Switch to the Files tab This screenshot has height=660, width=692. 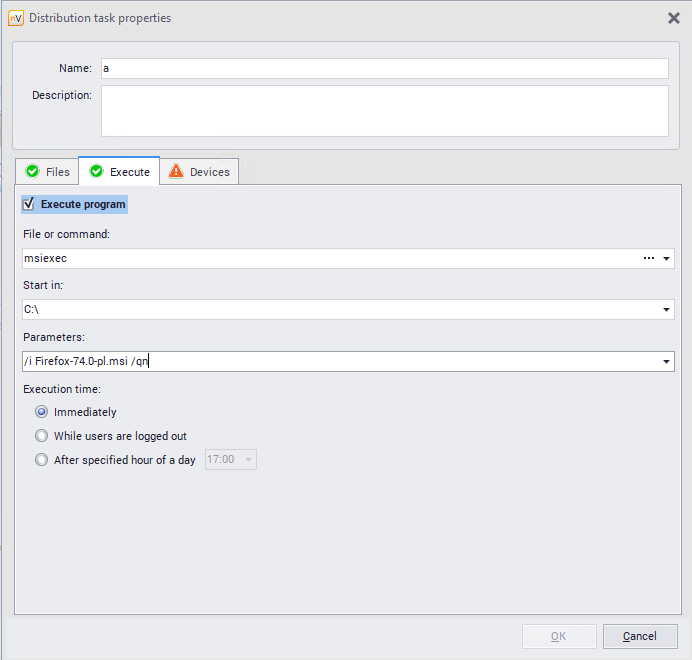47,172
